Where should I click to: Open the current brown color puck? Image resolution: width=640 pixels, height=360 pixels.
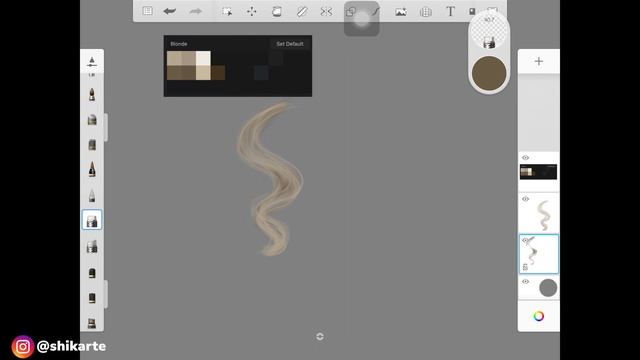pos(489,73)
